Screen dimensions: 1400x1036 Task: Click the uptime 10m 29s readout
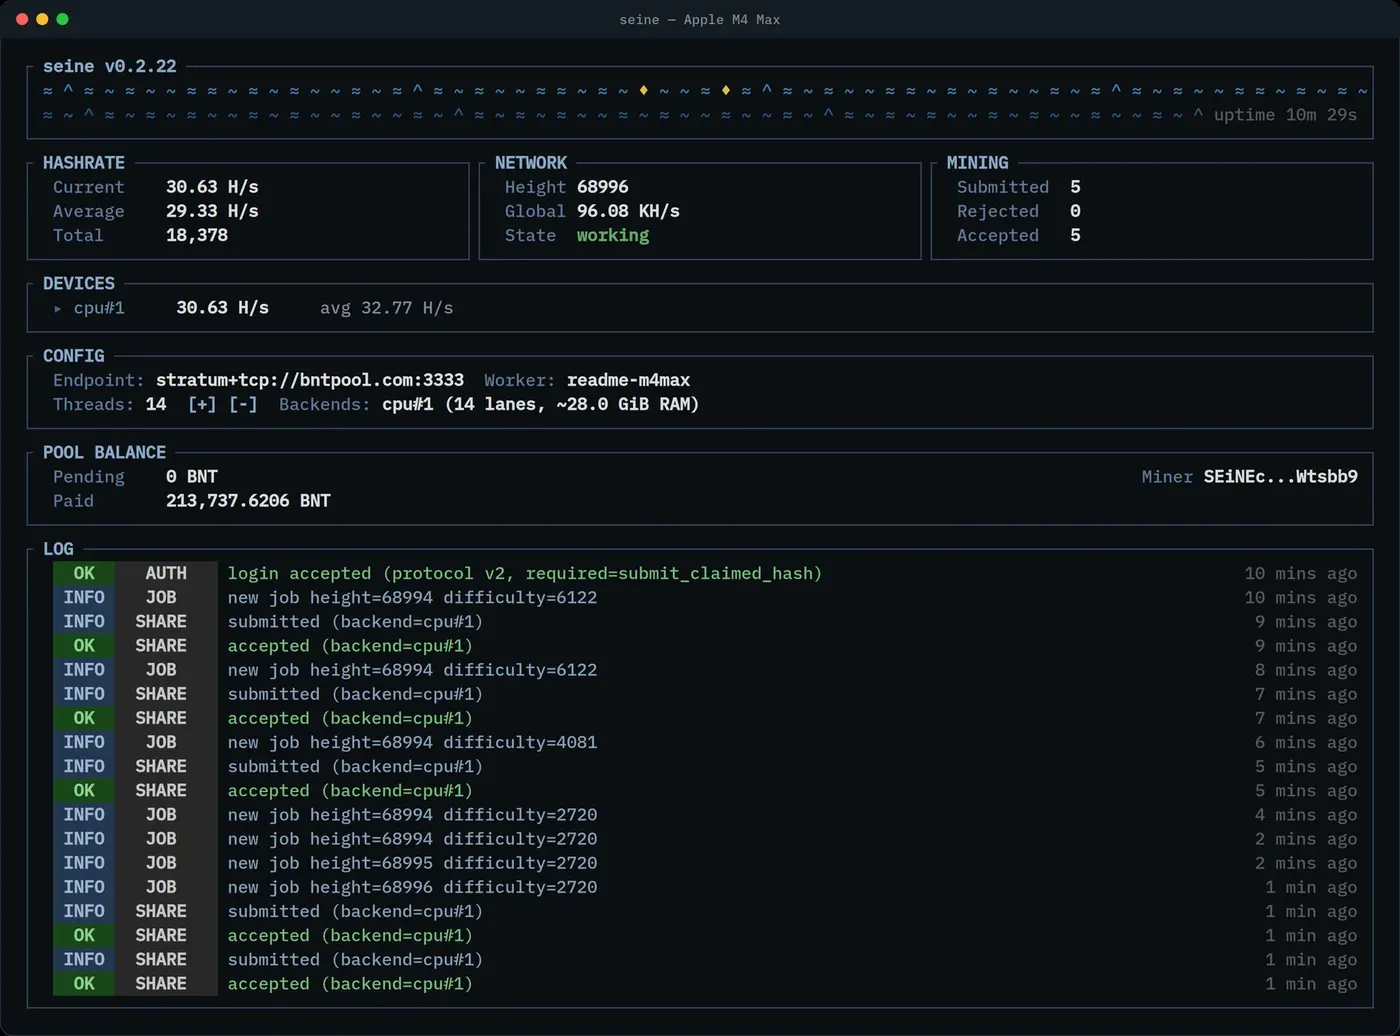(x=1285, y=115)
